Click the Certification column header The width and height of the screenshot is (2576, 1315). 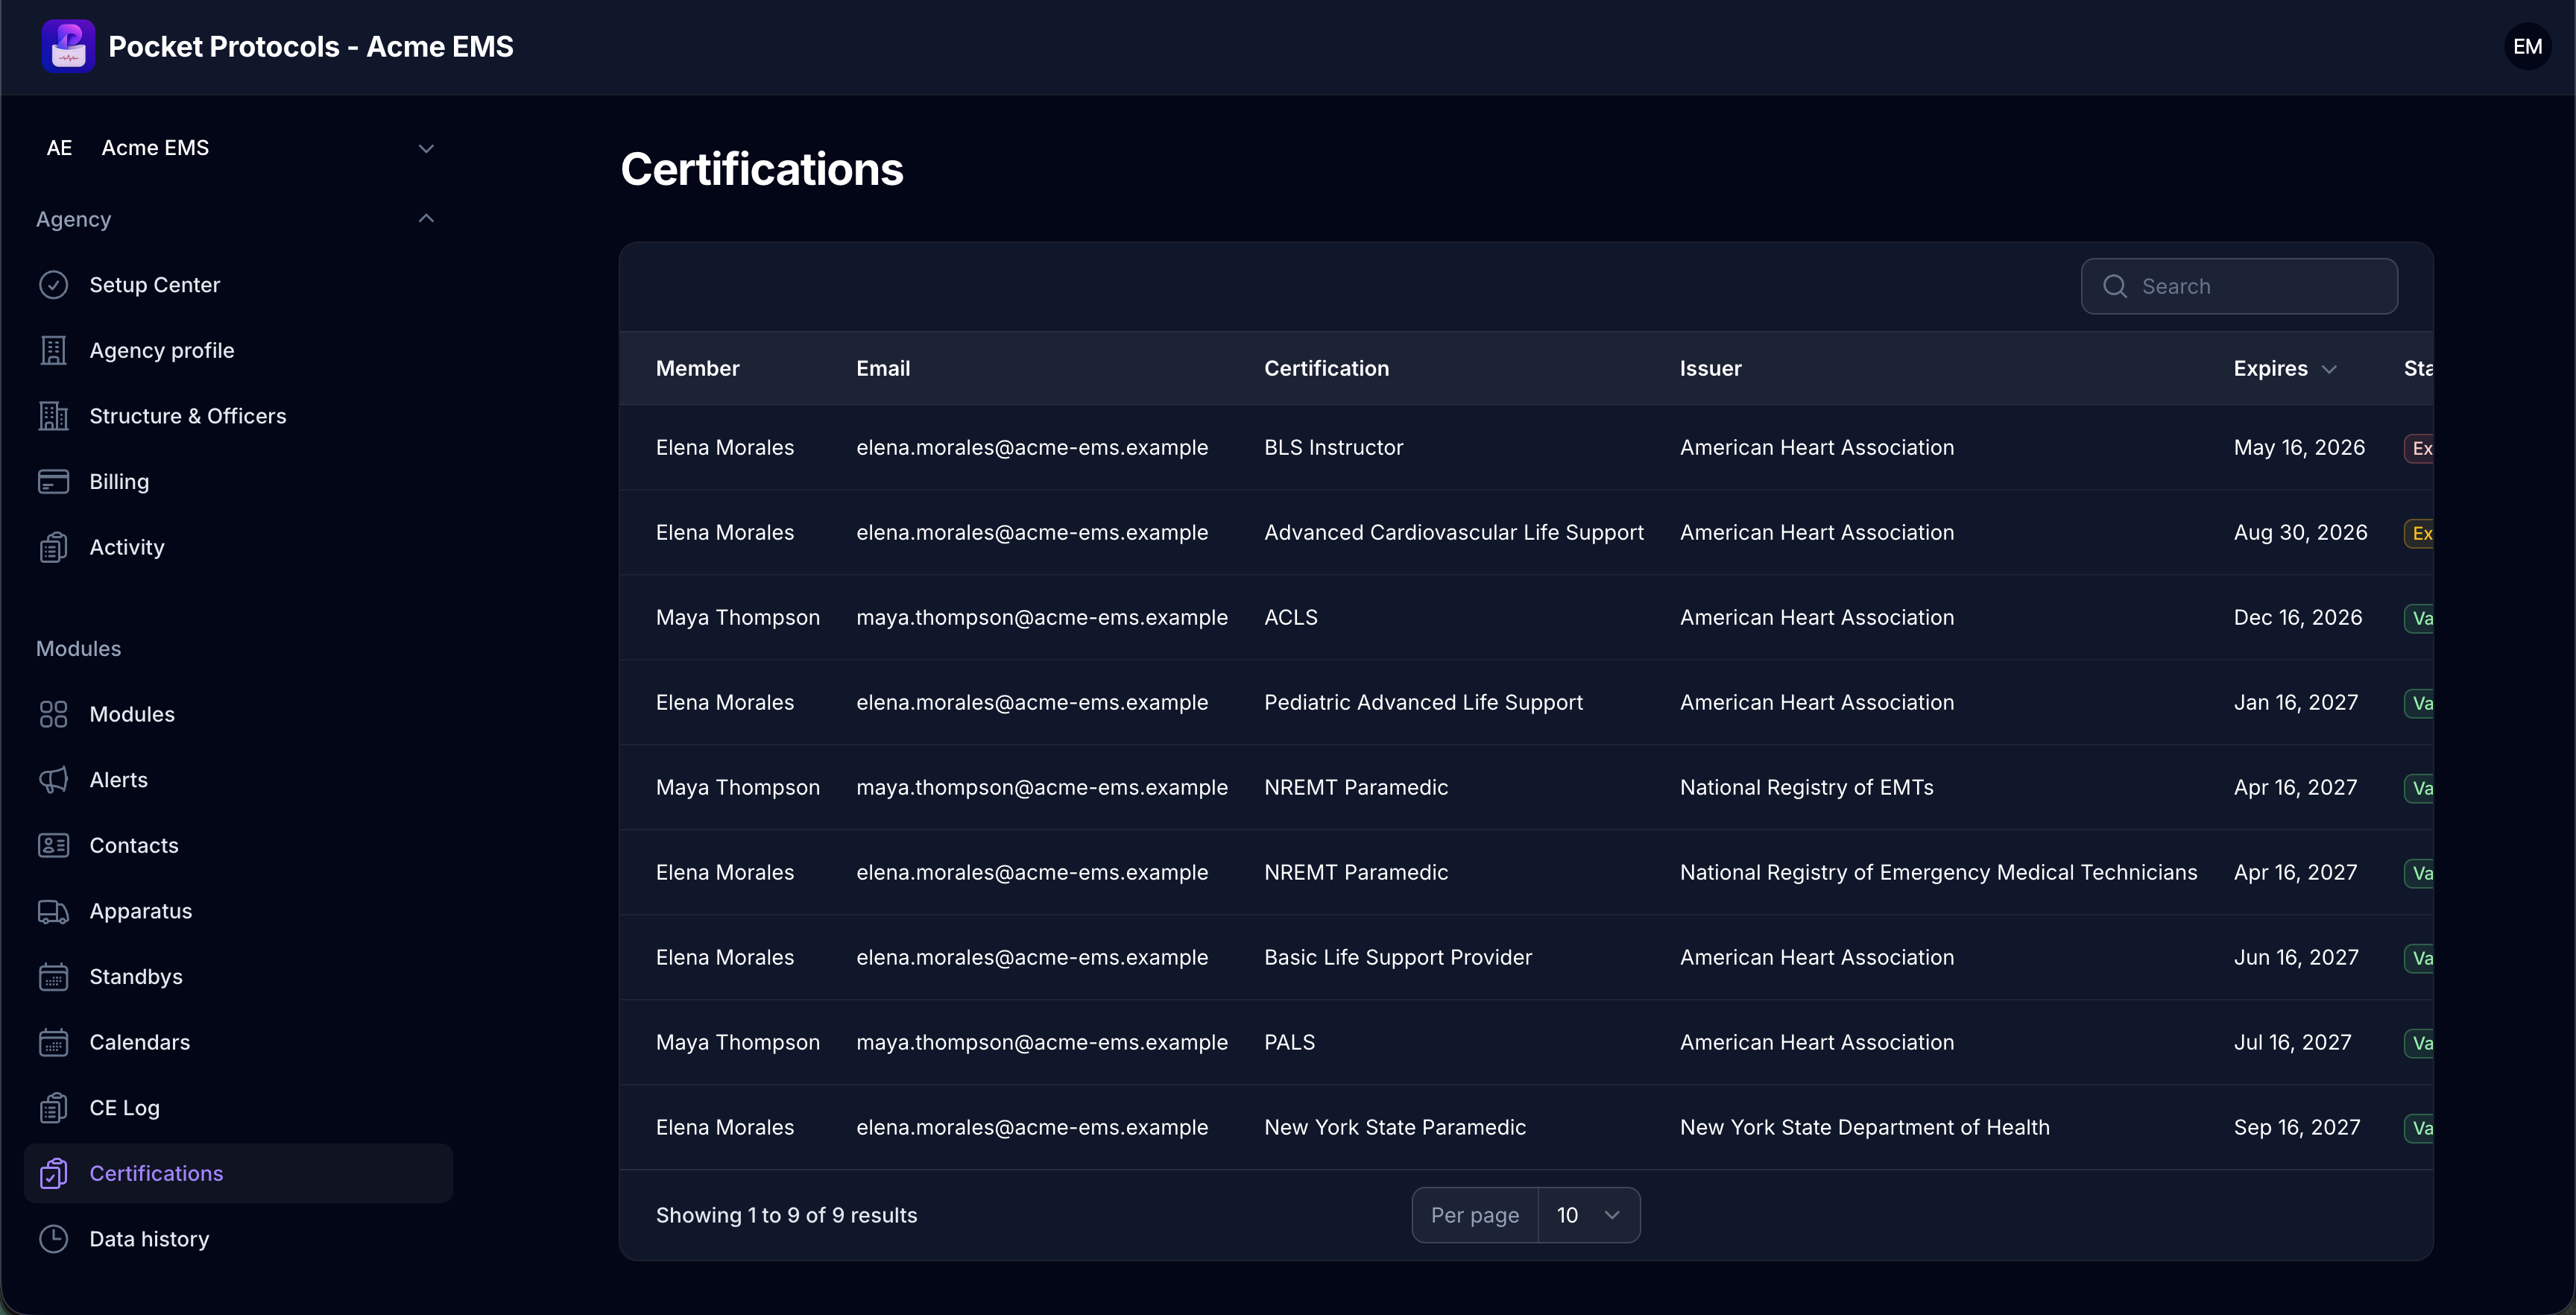(x=1326, y=369)
